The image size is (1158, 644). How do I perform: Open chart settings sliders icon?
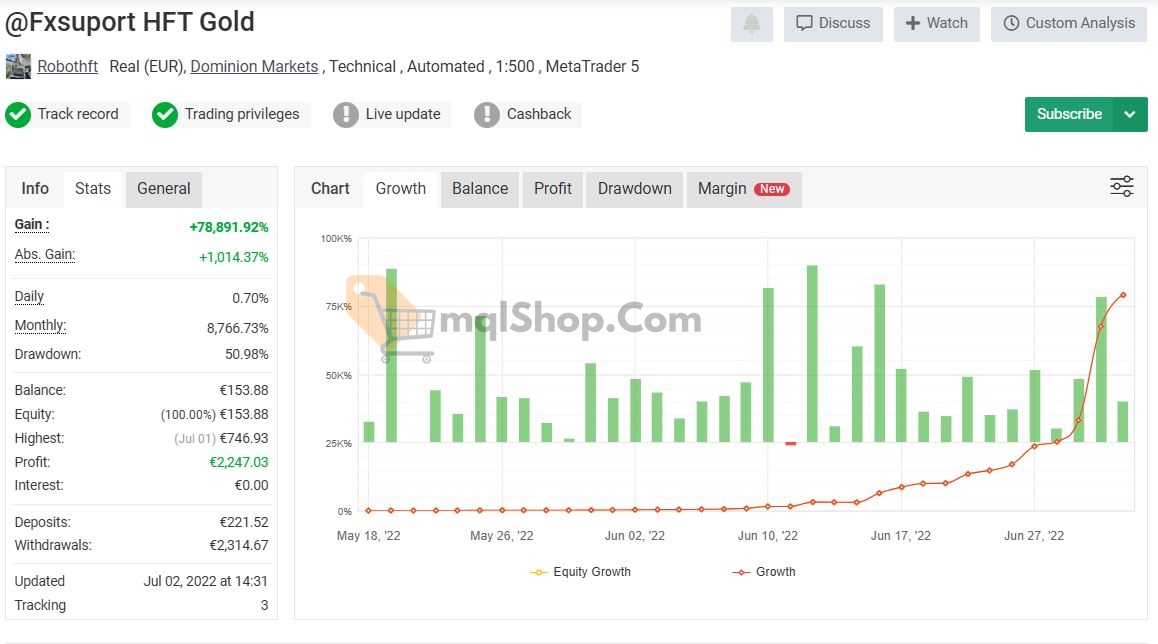(x=1121, y=187)
